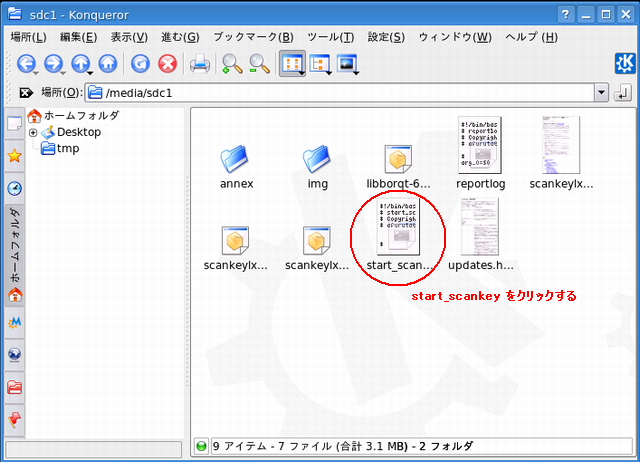Reload the current folder view
The width and height of the screenshot is (640, 462).
coord(140,63)
